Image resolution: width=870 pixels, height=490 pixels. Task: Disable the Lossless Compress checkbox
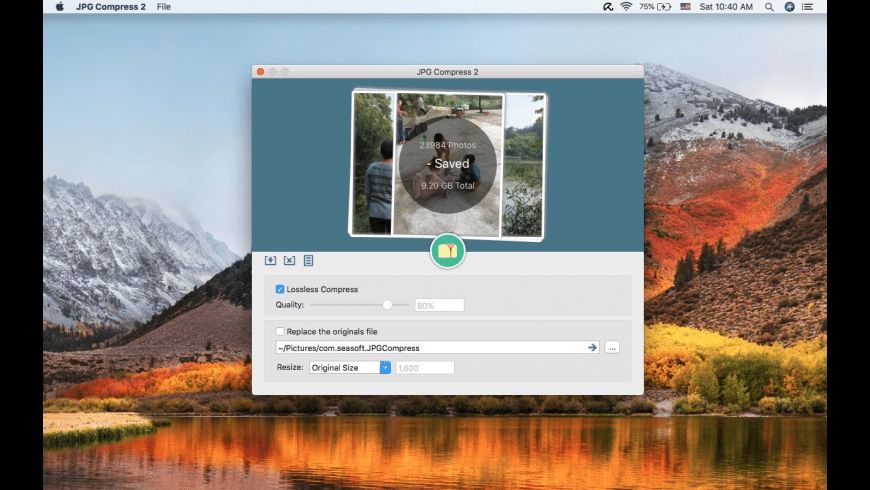(x=280, y=289)
